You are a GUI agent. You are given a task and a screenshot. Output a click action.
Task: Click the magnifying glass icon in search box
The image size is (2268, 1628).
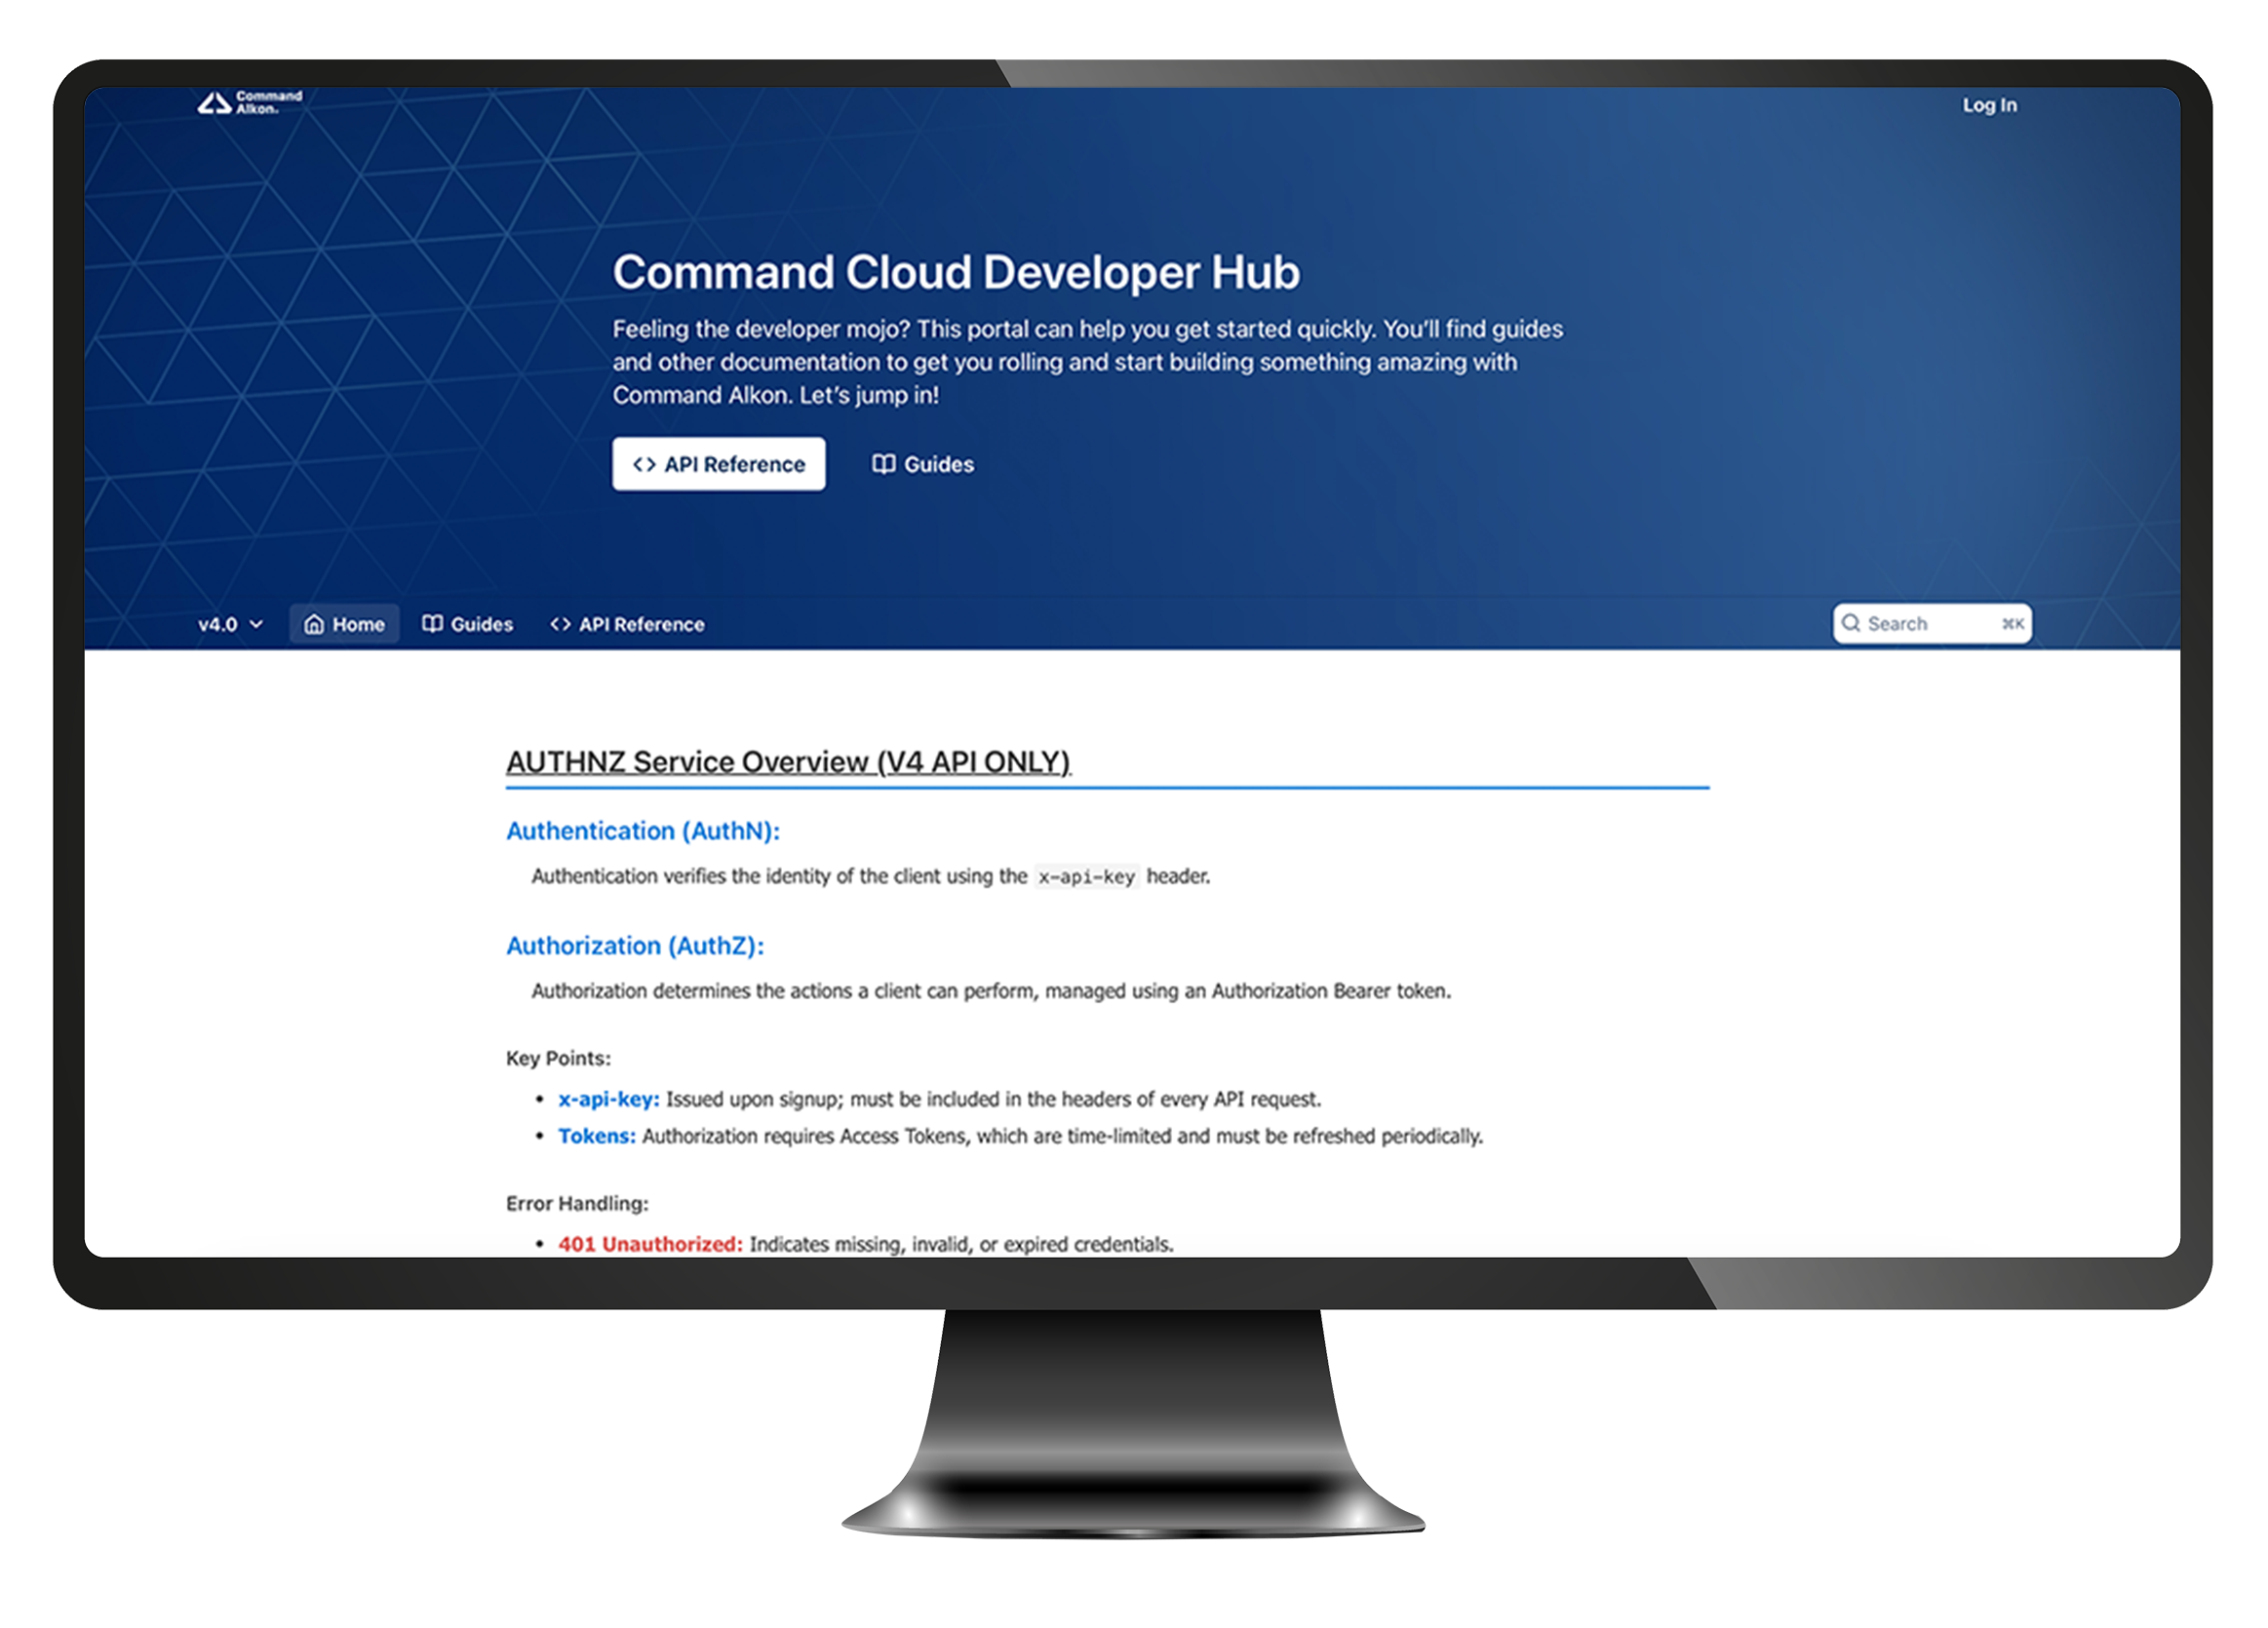tap(1851, 623)
